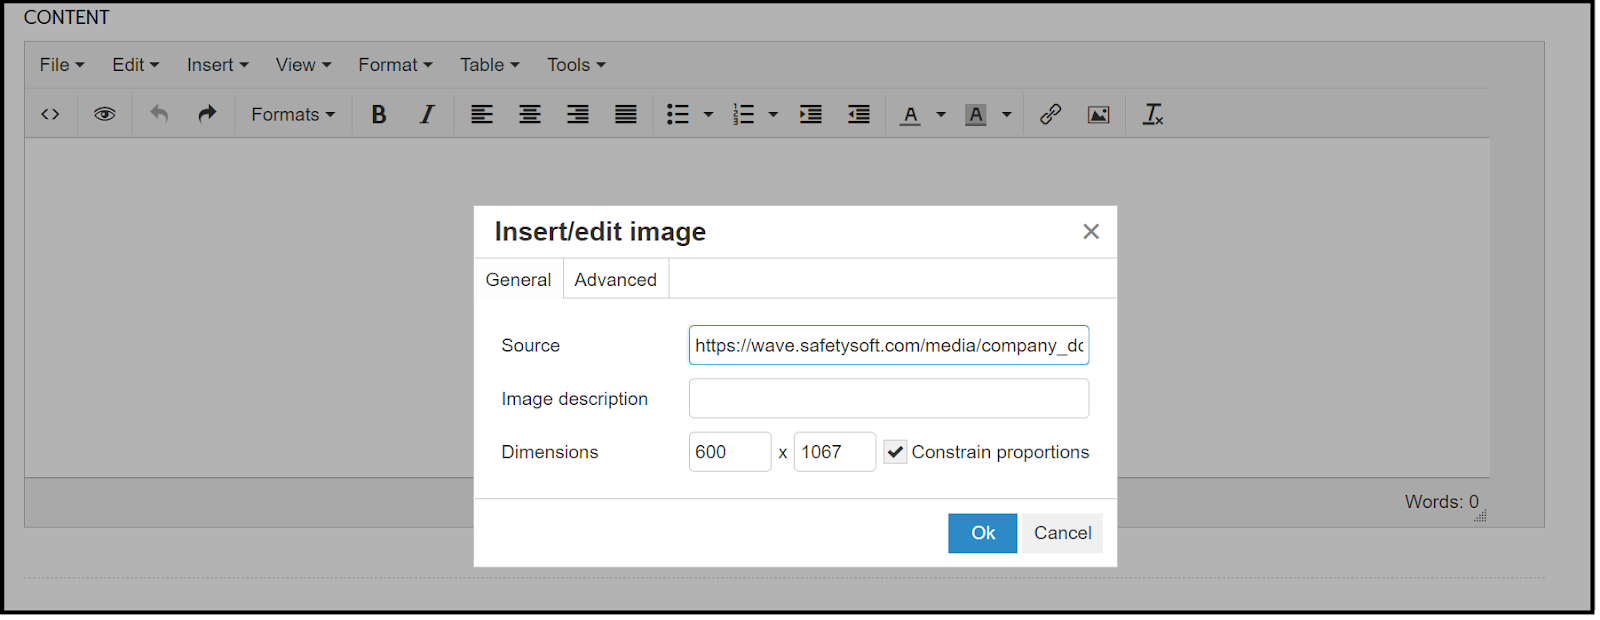Switch to the Advanced tab
1600x620 pixels.
(x=615, y=280)
